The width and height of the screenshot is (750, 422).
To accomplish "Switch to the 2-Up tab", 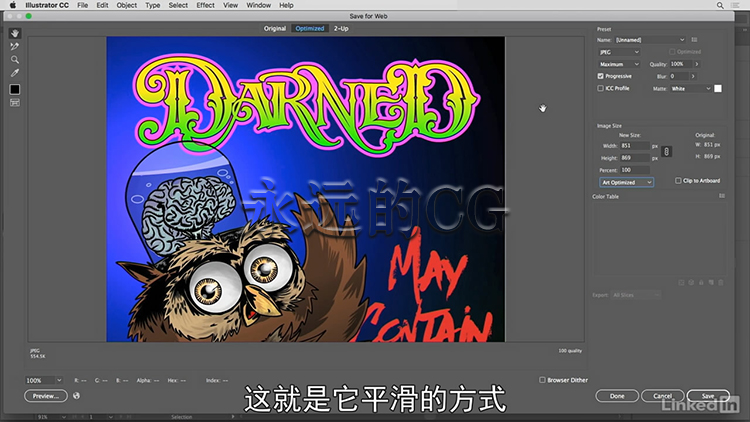I will pos(341,28).
